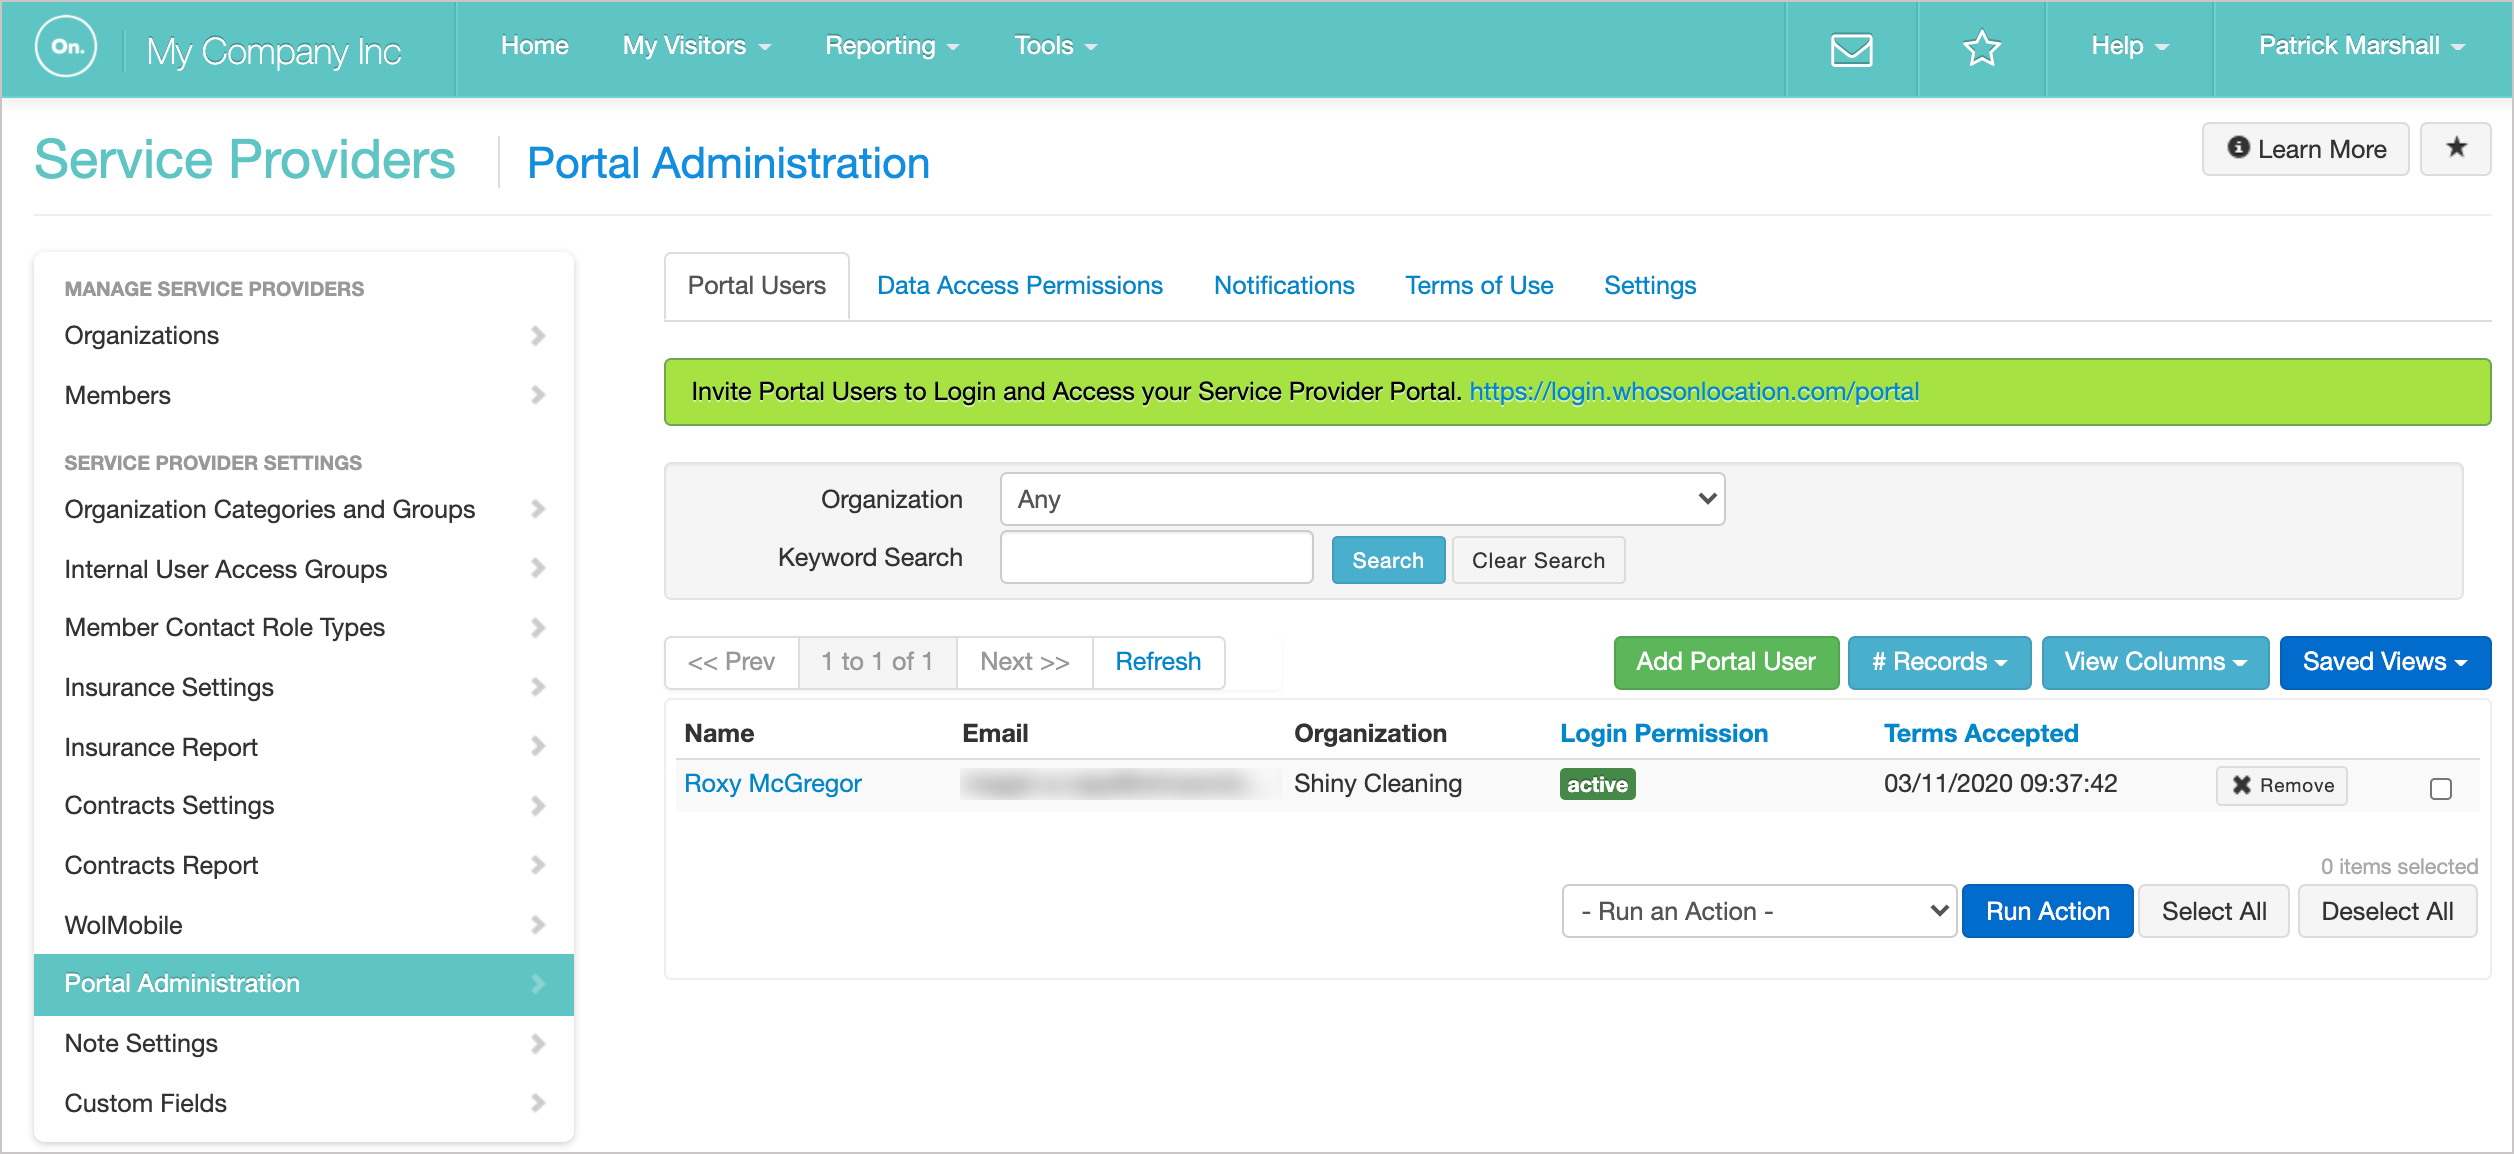Open the Saved Views dropdown
The image size is (2514, 1154).
pos(2384,662)
